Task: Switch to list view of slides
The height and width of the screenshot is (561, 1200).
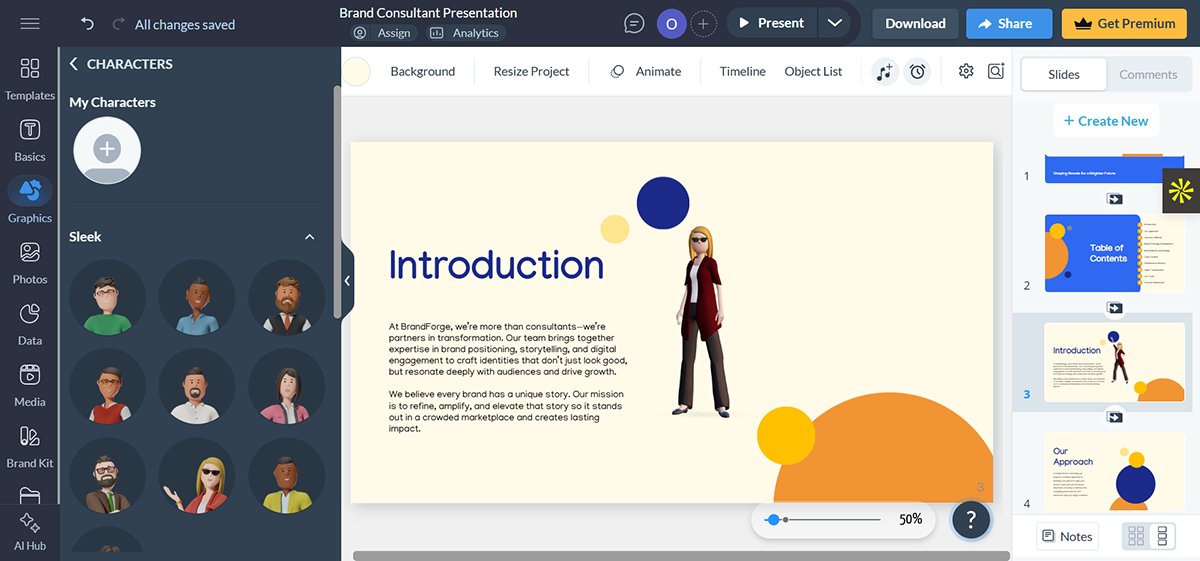Action: click(x=1162, y=536)
